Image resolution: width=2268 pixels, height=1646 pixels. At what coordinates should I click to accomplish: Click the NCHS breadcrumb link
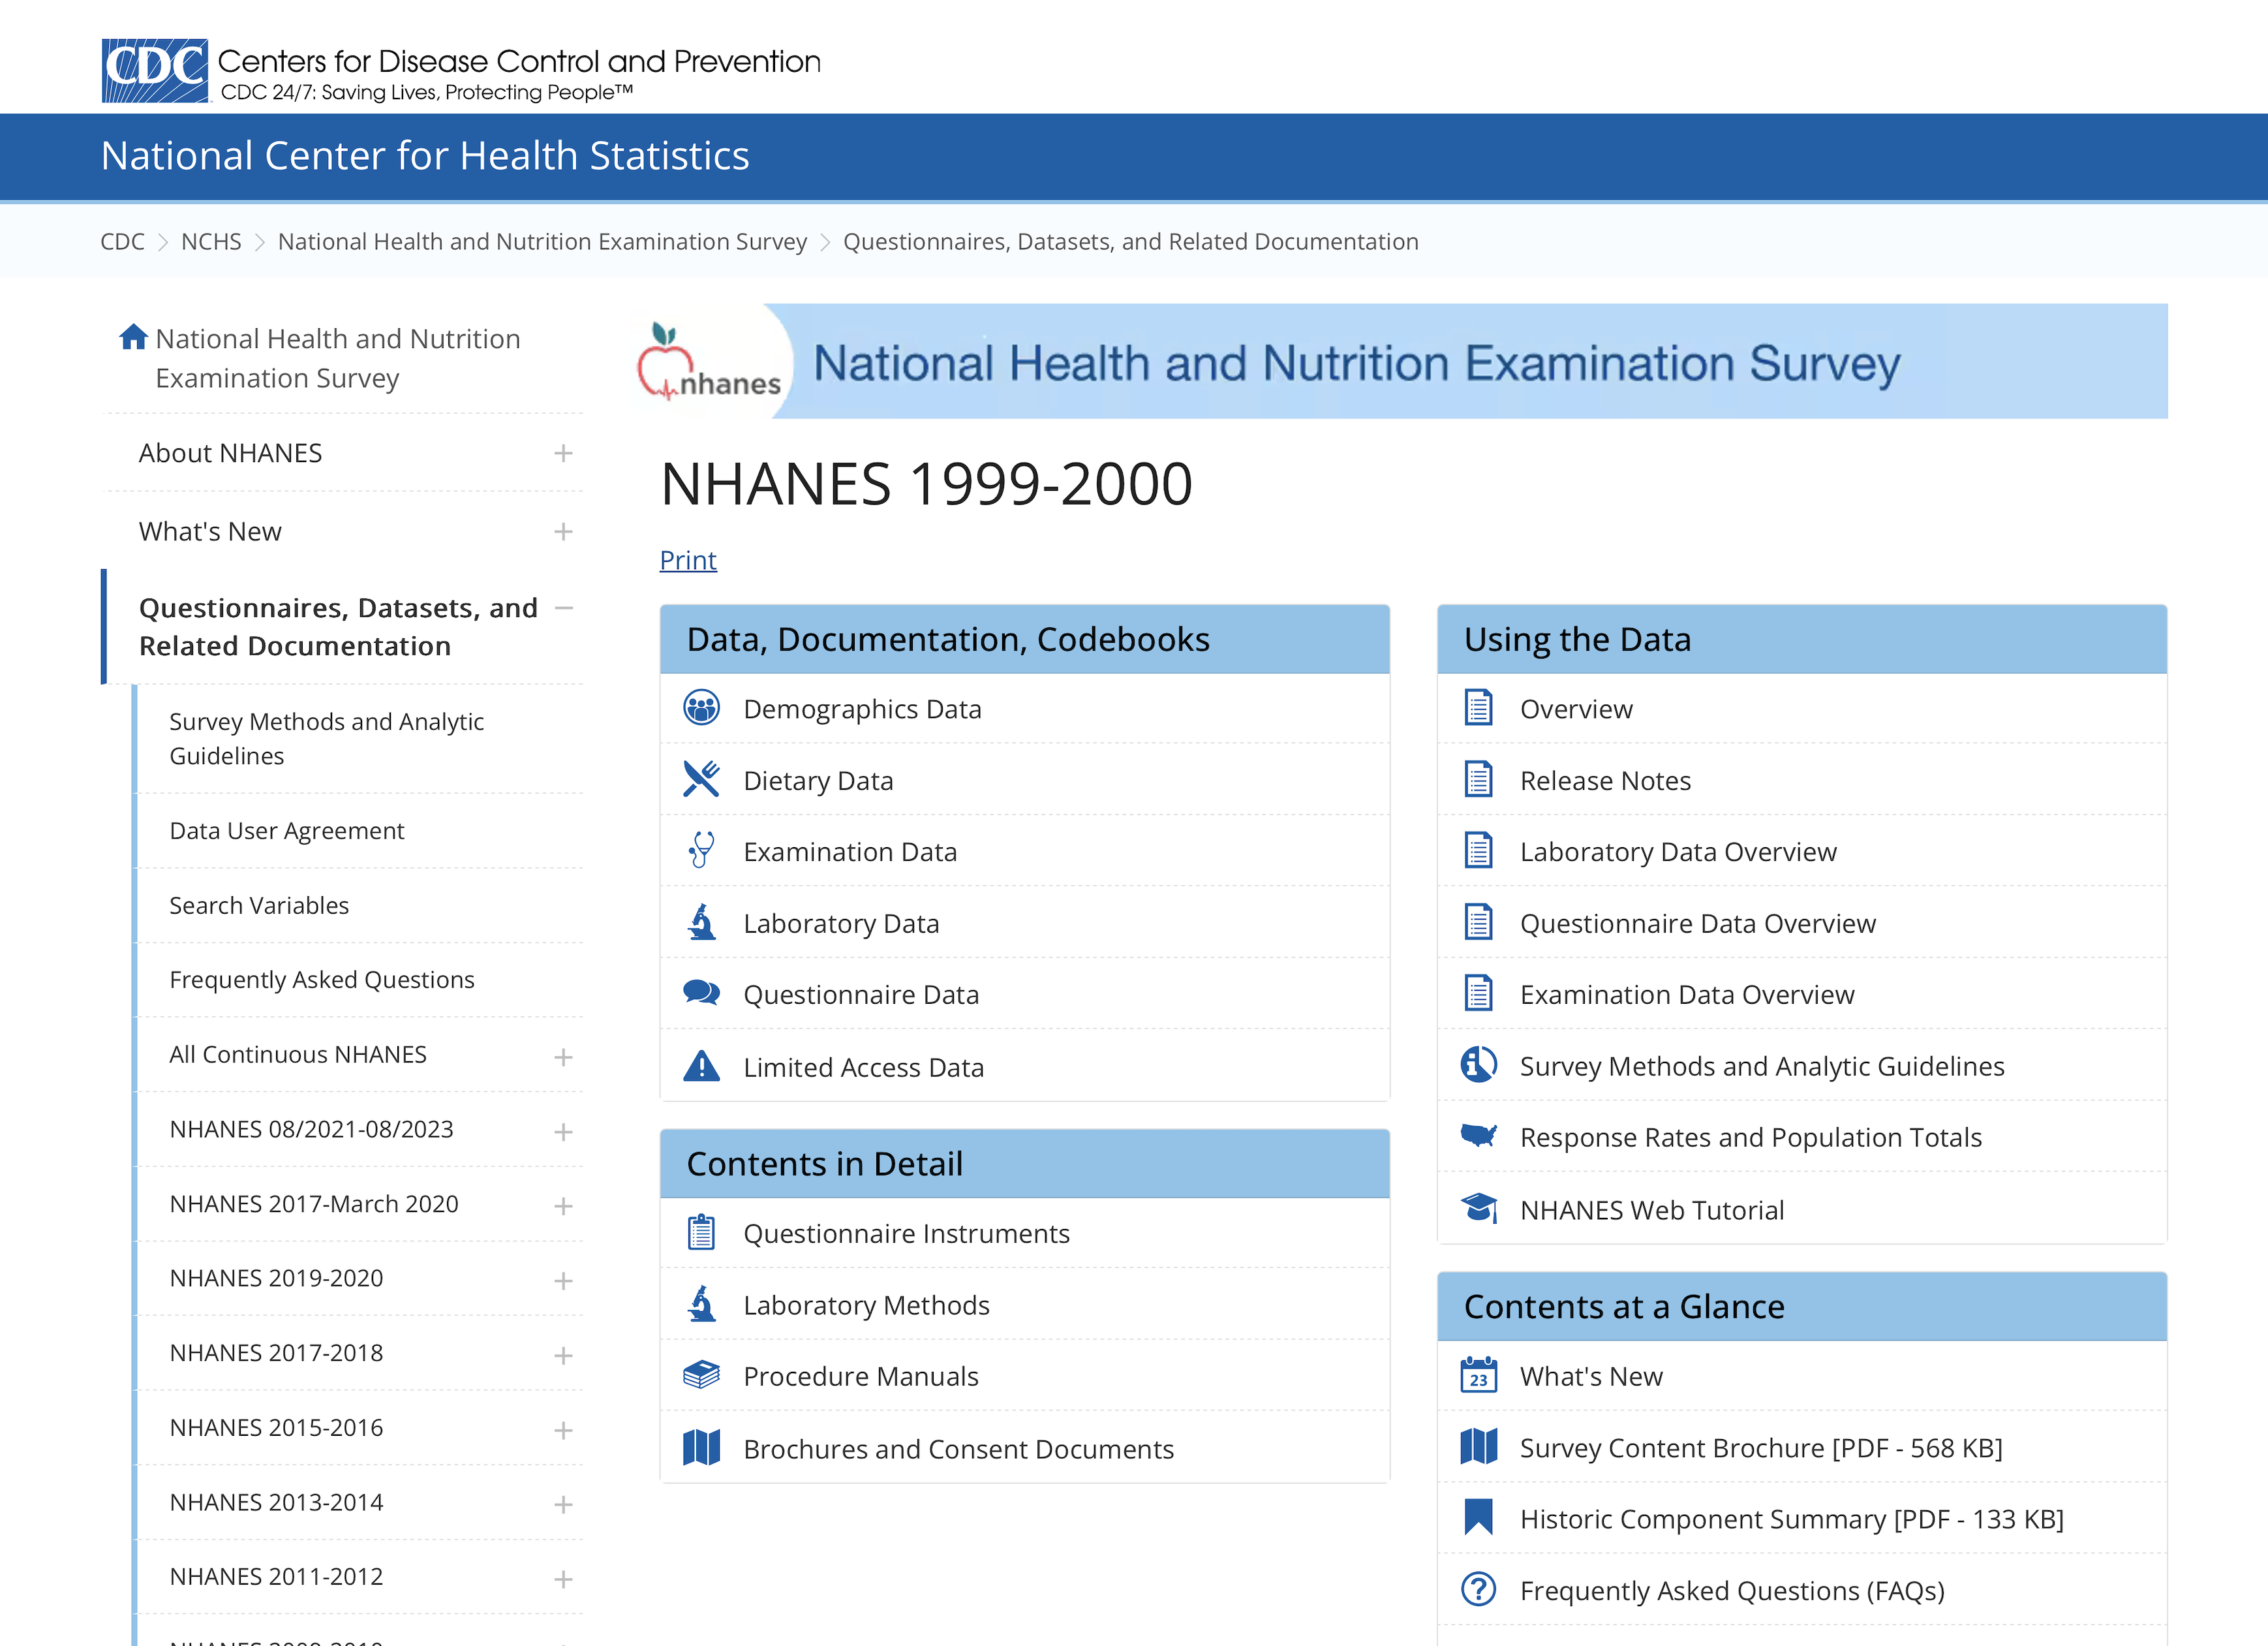[211, 242]
